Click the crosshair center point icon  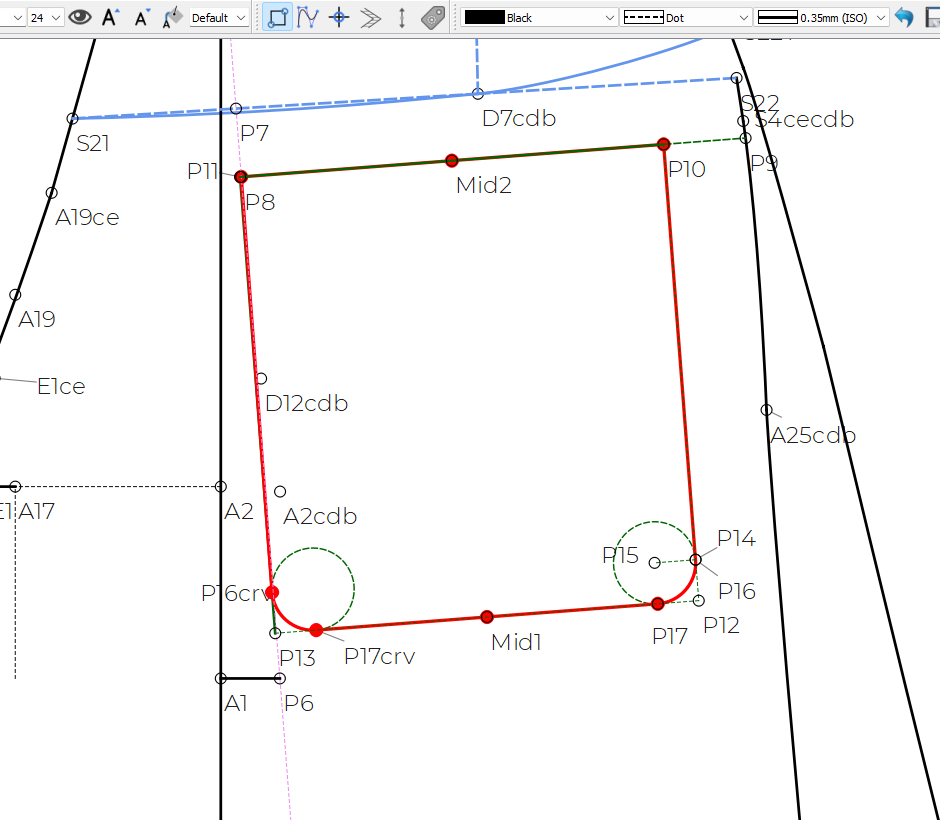click(340, 17)
